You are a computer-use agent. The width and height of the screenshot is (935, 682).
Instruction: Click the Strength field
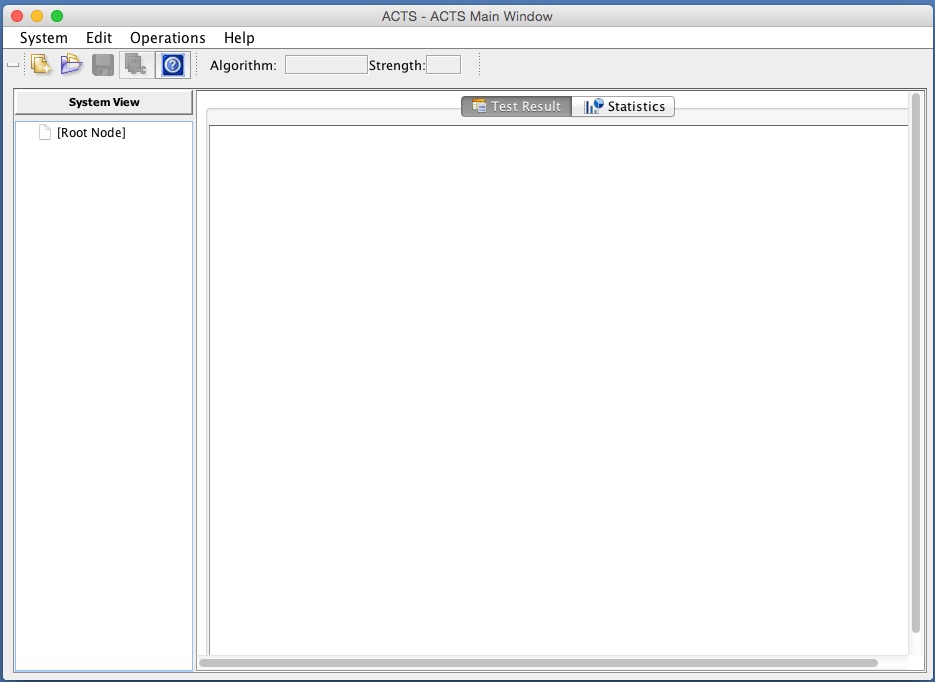(443, 64)
